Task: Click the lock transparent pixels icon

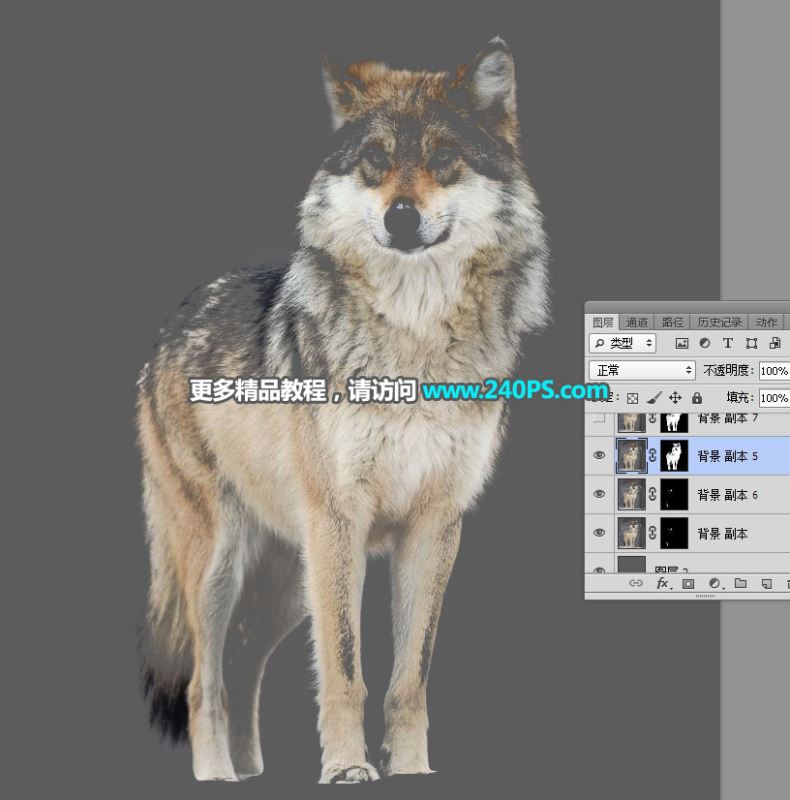Action: (x=633, y=397)
